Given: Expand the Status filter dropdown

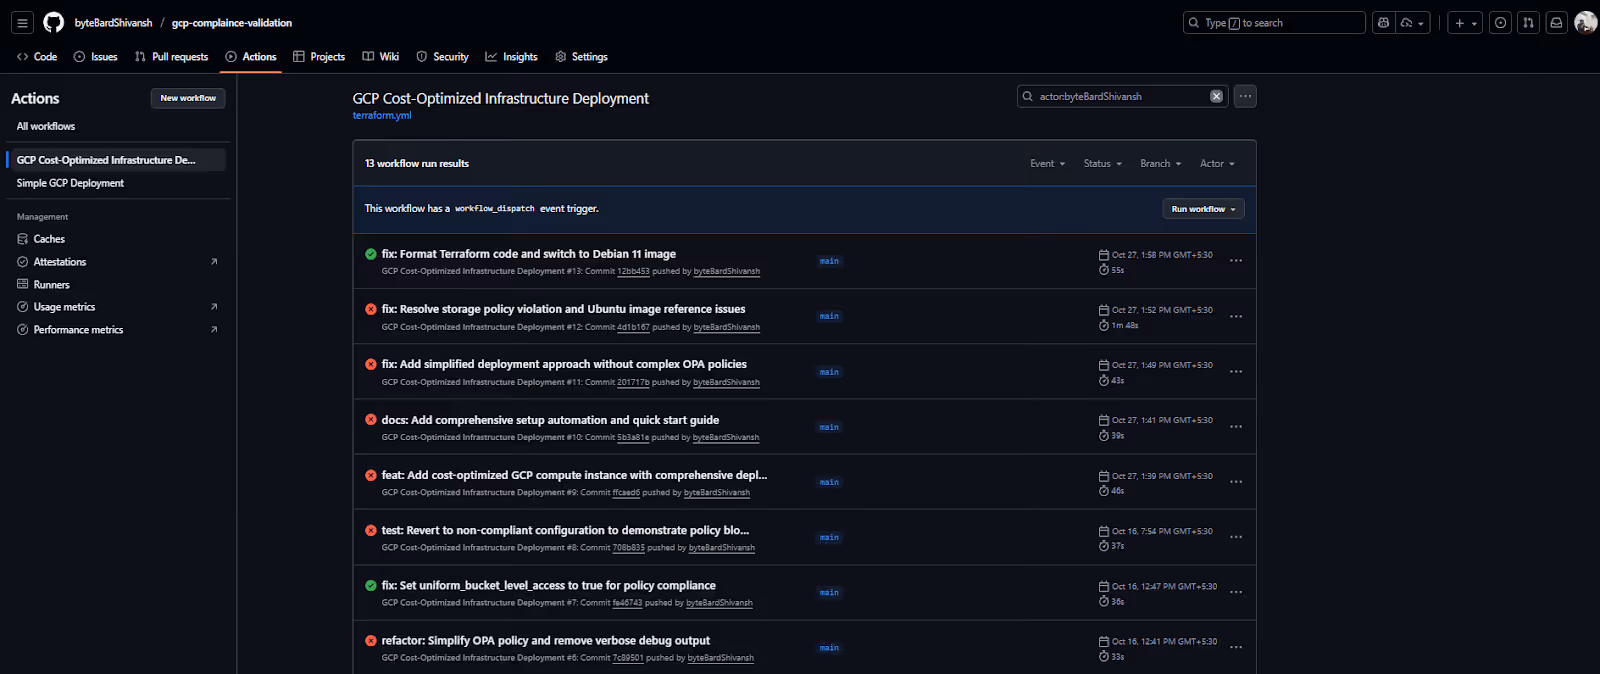Looking at the screenshot, I should pyautogui.click(x=1102, y=164).
